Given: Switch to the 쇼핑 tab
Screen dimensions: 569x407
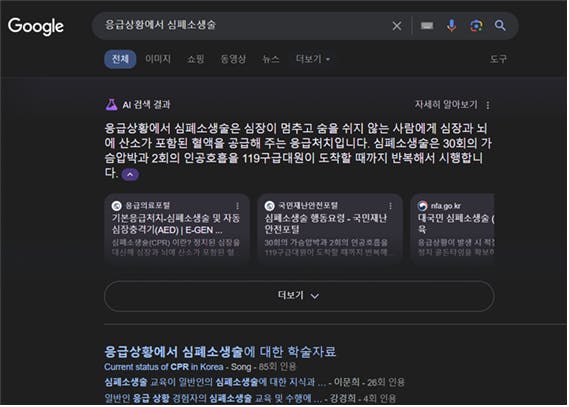Looking at the screenshot, I should coord(196,59).
